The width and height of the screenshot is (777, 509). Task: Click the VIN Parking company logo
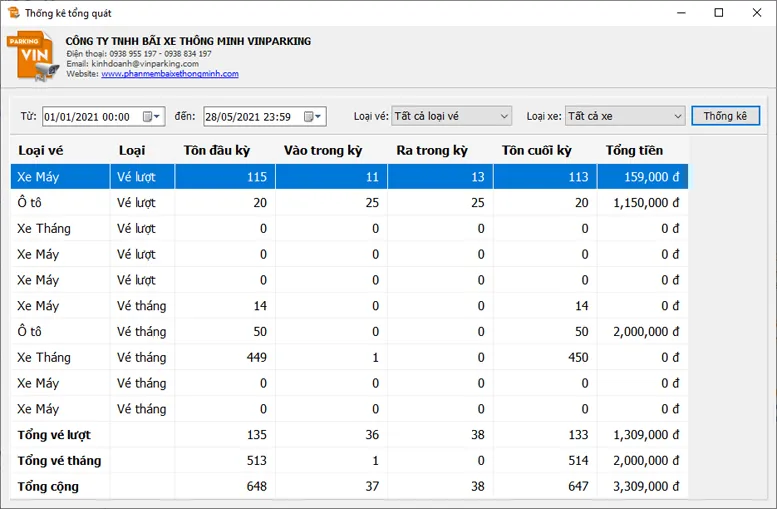[30, 56]
